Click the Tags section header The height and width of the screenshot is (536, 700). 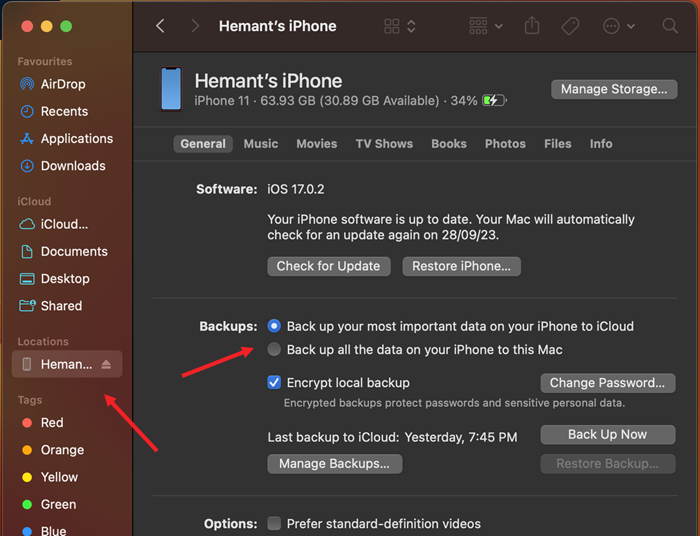[30, 400]
